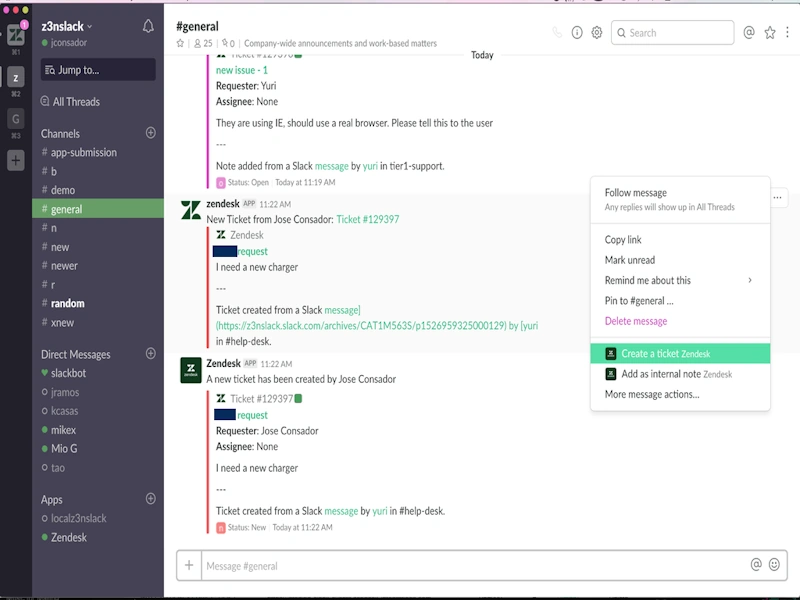Viewport: 800px width, 600px height.
Task: Open More message actions entry
Action: 680,394
